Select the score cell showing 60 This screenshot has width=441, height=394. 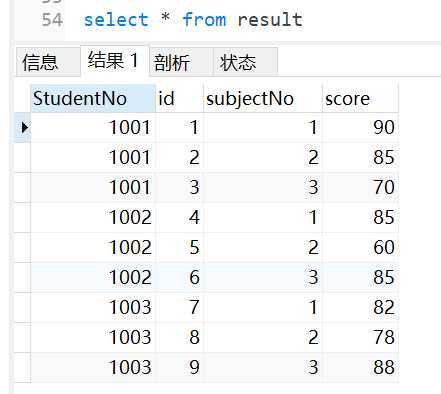[360, 247]
